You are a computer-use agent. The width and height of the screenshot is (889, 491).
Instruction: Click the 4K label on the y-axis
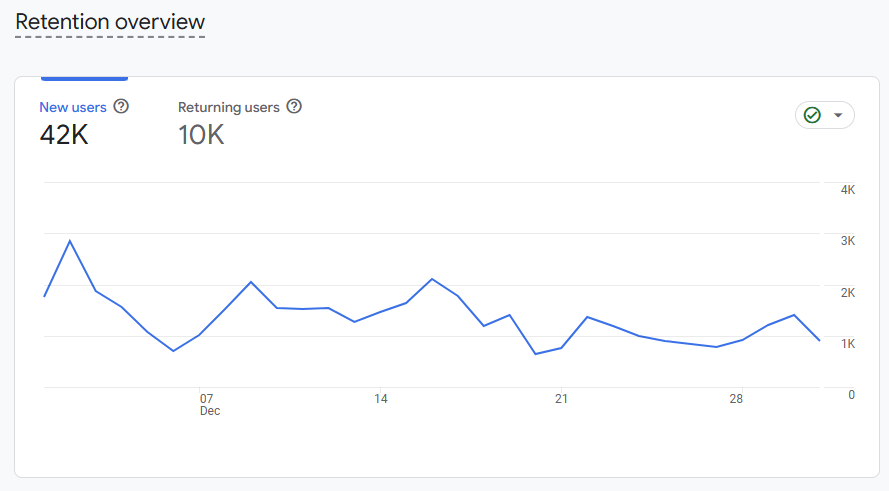tap(847, 190)
